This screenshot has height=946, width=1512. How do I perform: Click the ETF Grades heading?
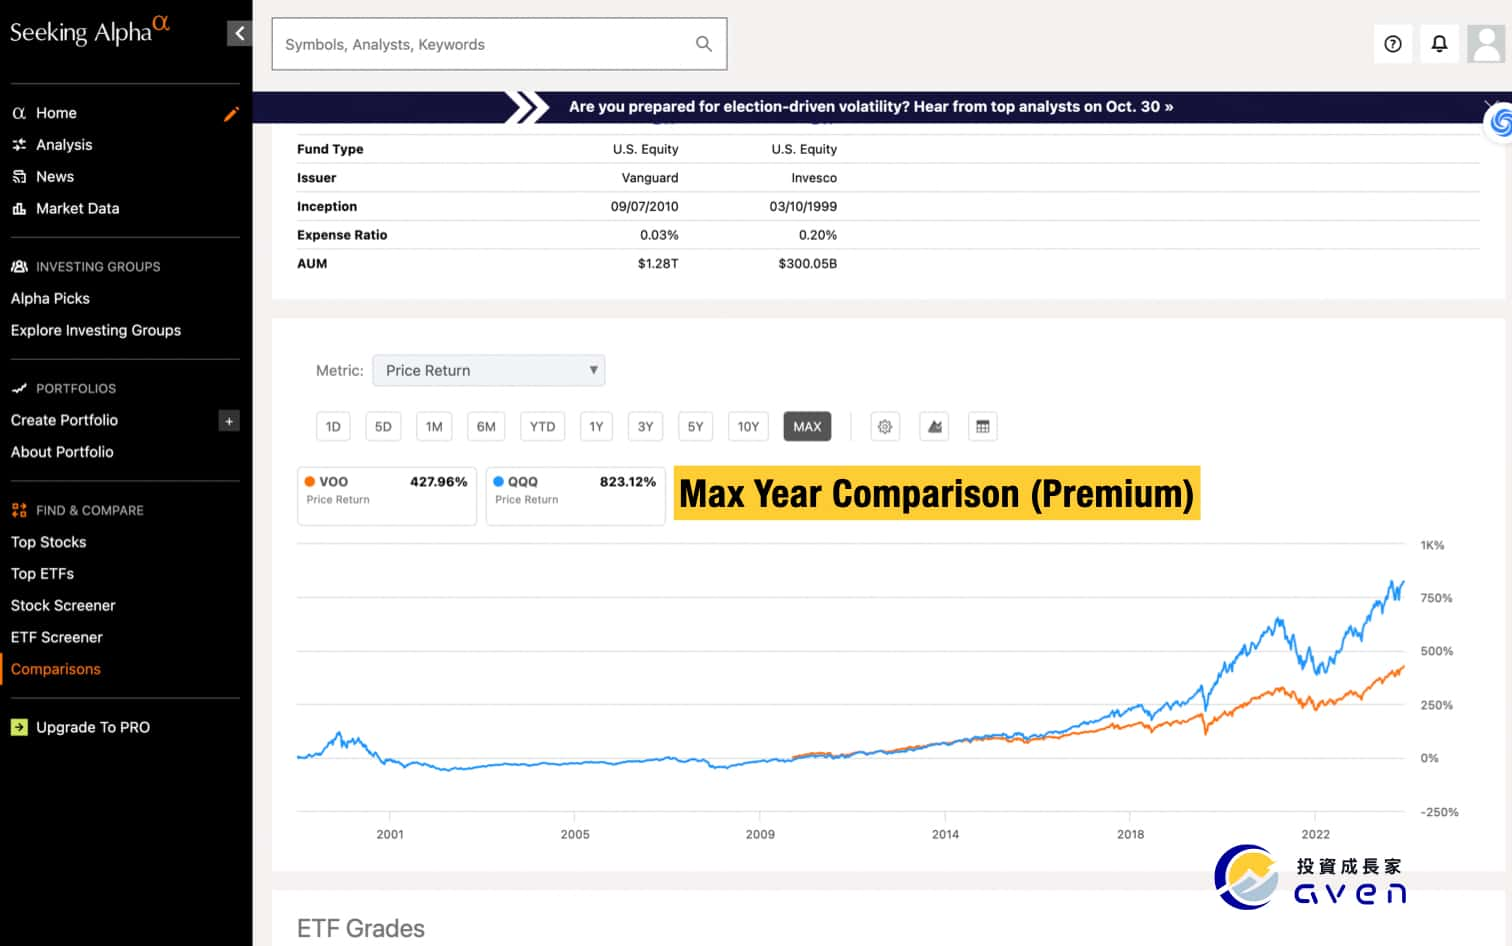pos(361,929)
